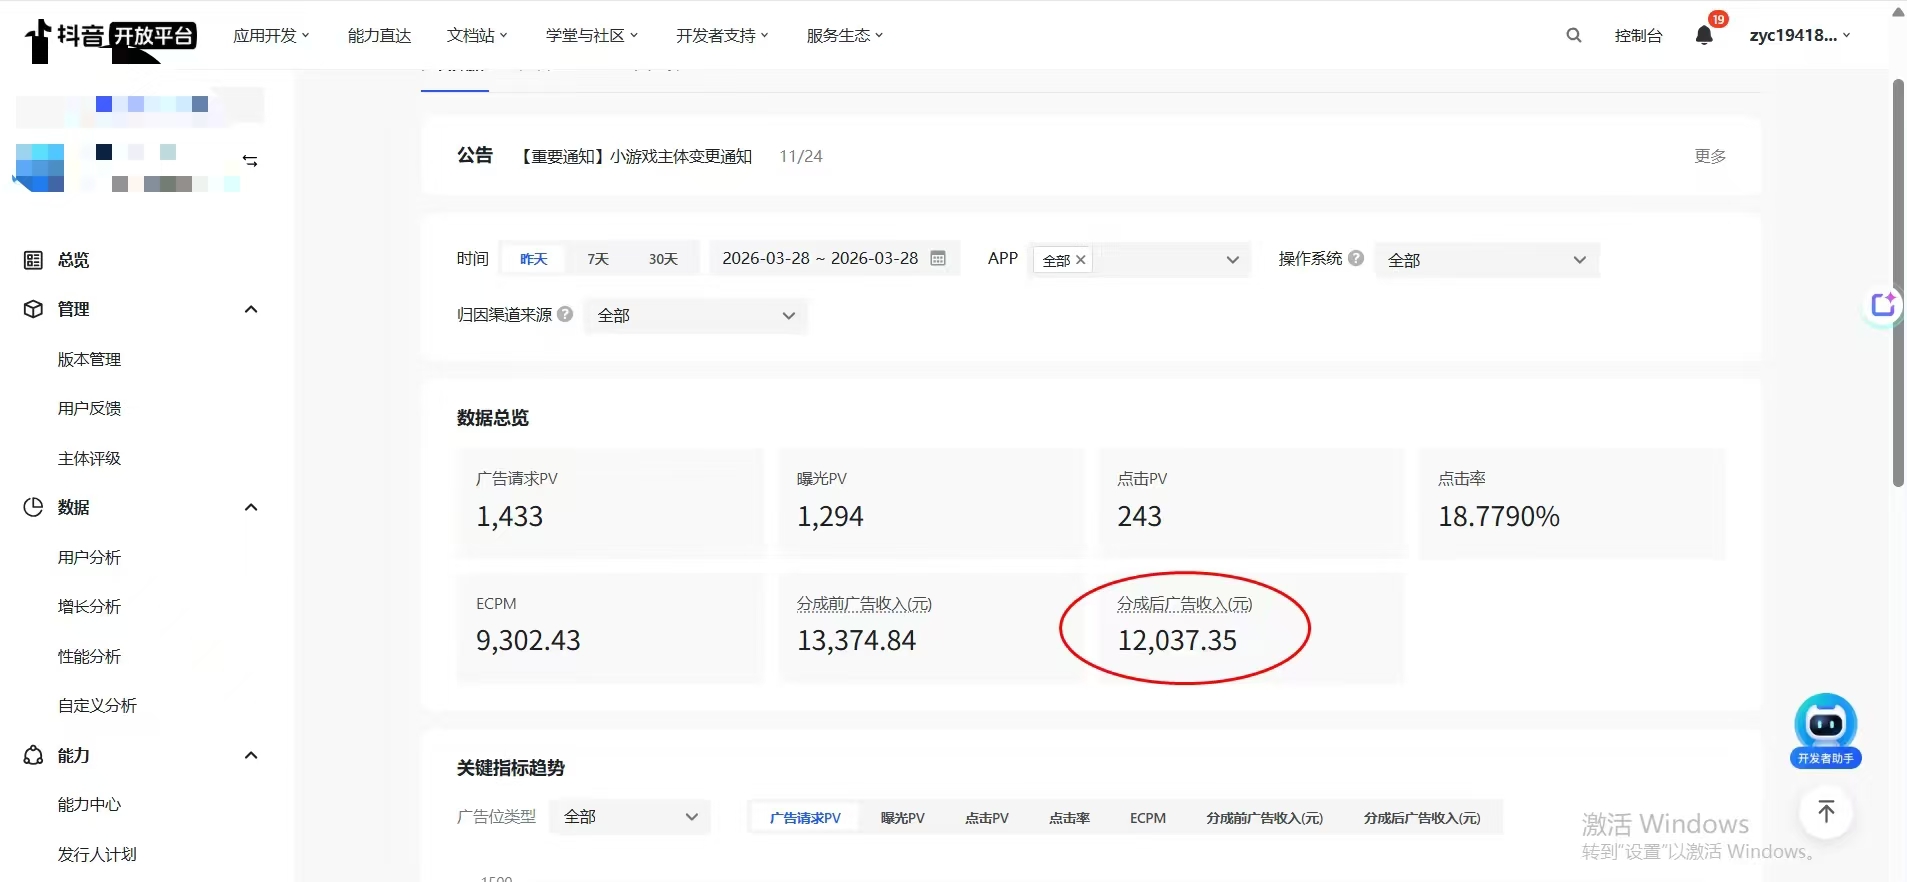Click help icon beside 操作系统
1907x882 pixels.
click(1356, 258)
